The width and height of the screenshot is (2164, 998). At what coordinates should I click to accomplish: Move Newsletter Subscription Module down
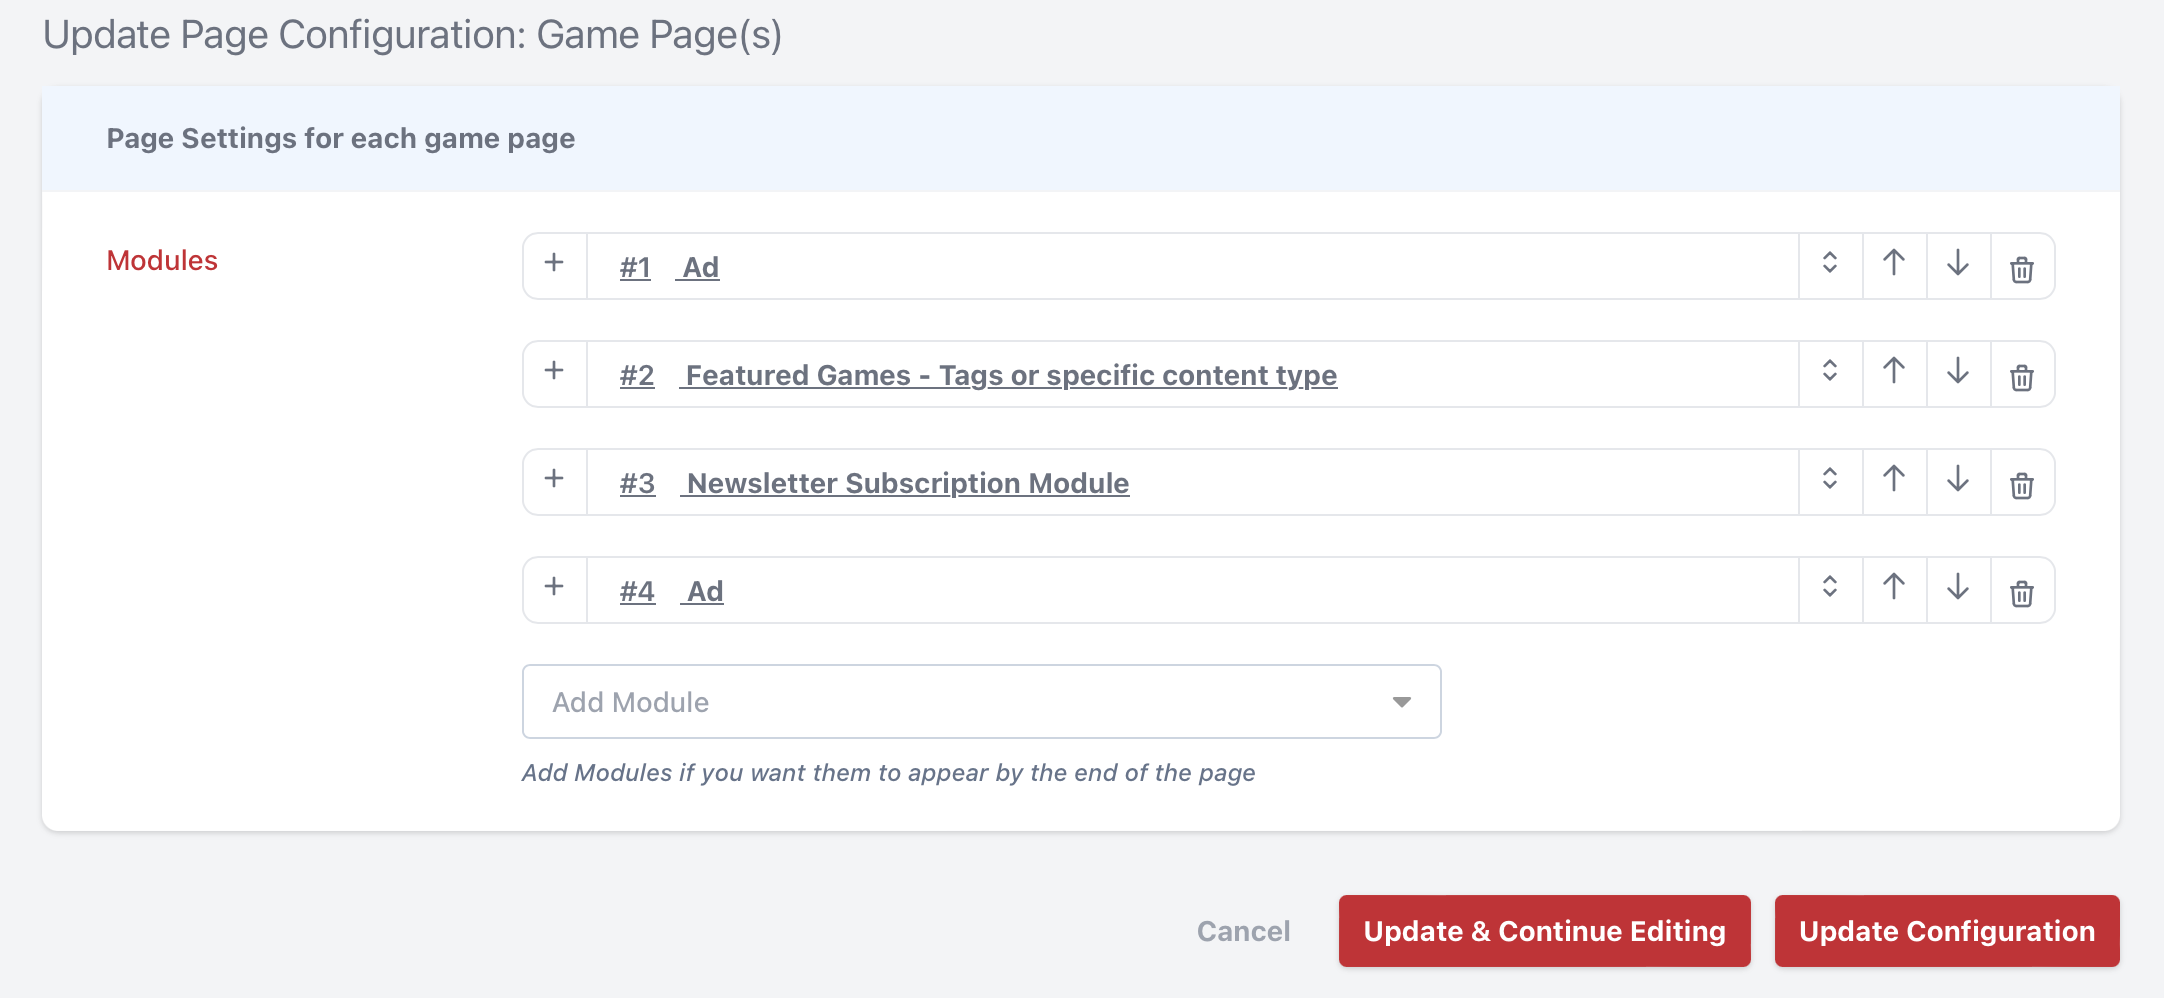pyautogui.click(x=1958, y=481)
